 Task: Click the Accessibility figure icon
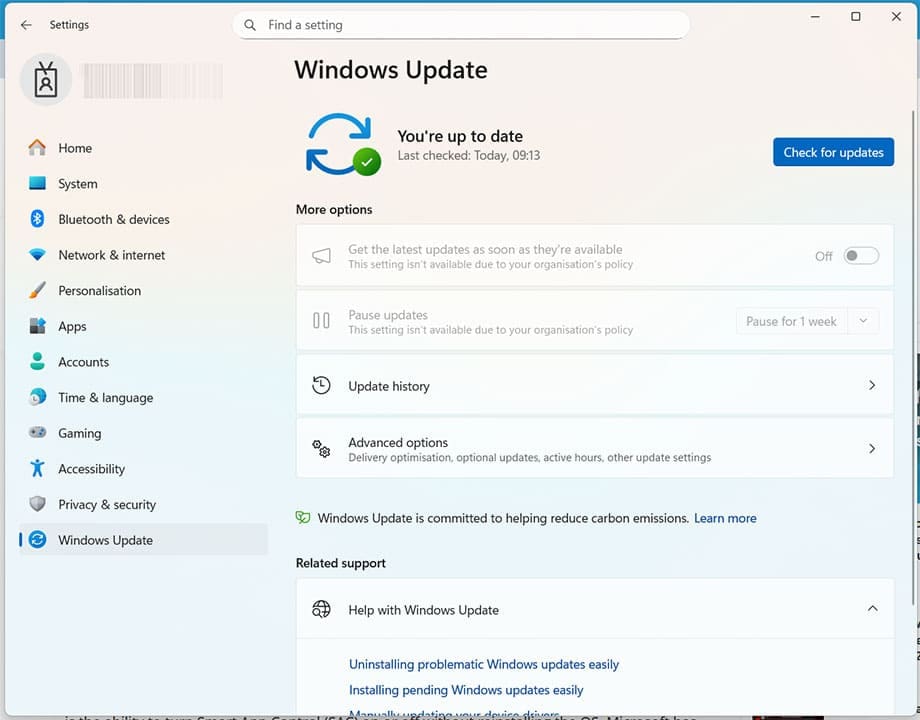(x=37, y=469)
